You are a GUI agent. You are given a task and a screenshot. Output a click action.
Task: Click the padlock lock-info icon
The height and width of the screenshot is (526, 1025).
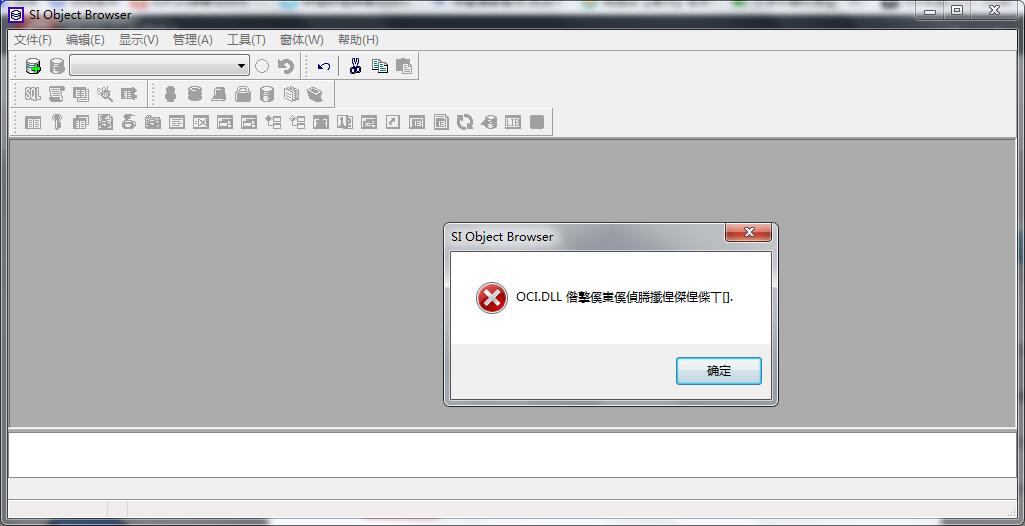(x=243, y=94)
